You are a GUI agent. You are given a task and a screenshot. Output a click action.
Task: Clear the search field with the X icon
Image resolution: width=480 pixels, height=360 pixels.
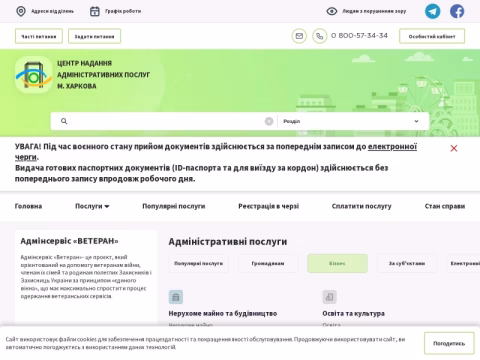[x=269, y=121]
